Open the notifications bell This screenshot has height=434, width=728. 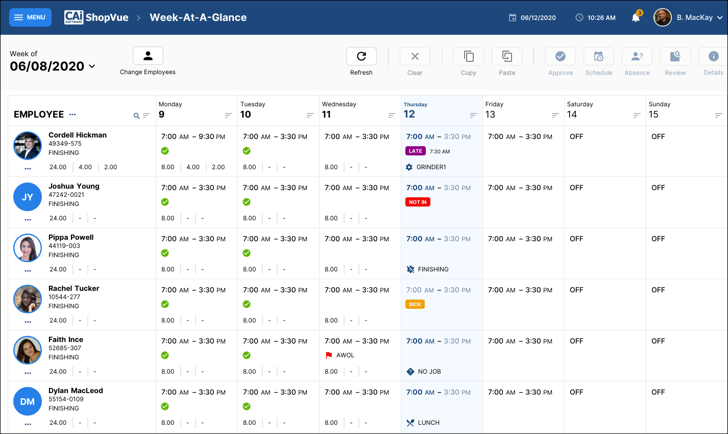tap(635, 17)
